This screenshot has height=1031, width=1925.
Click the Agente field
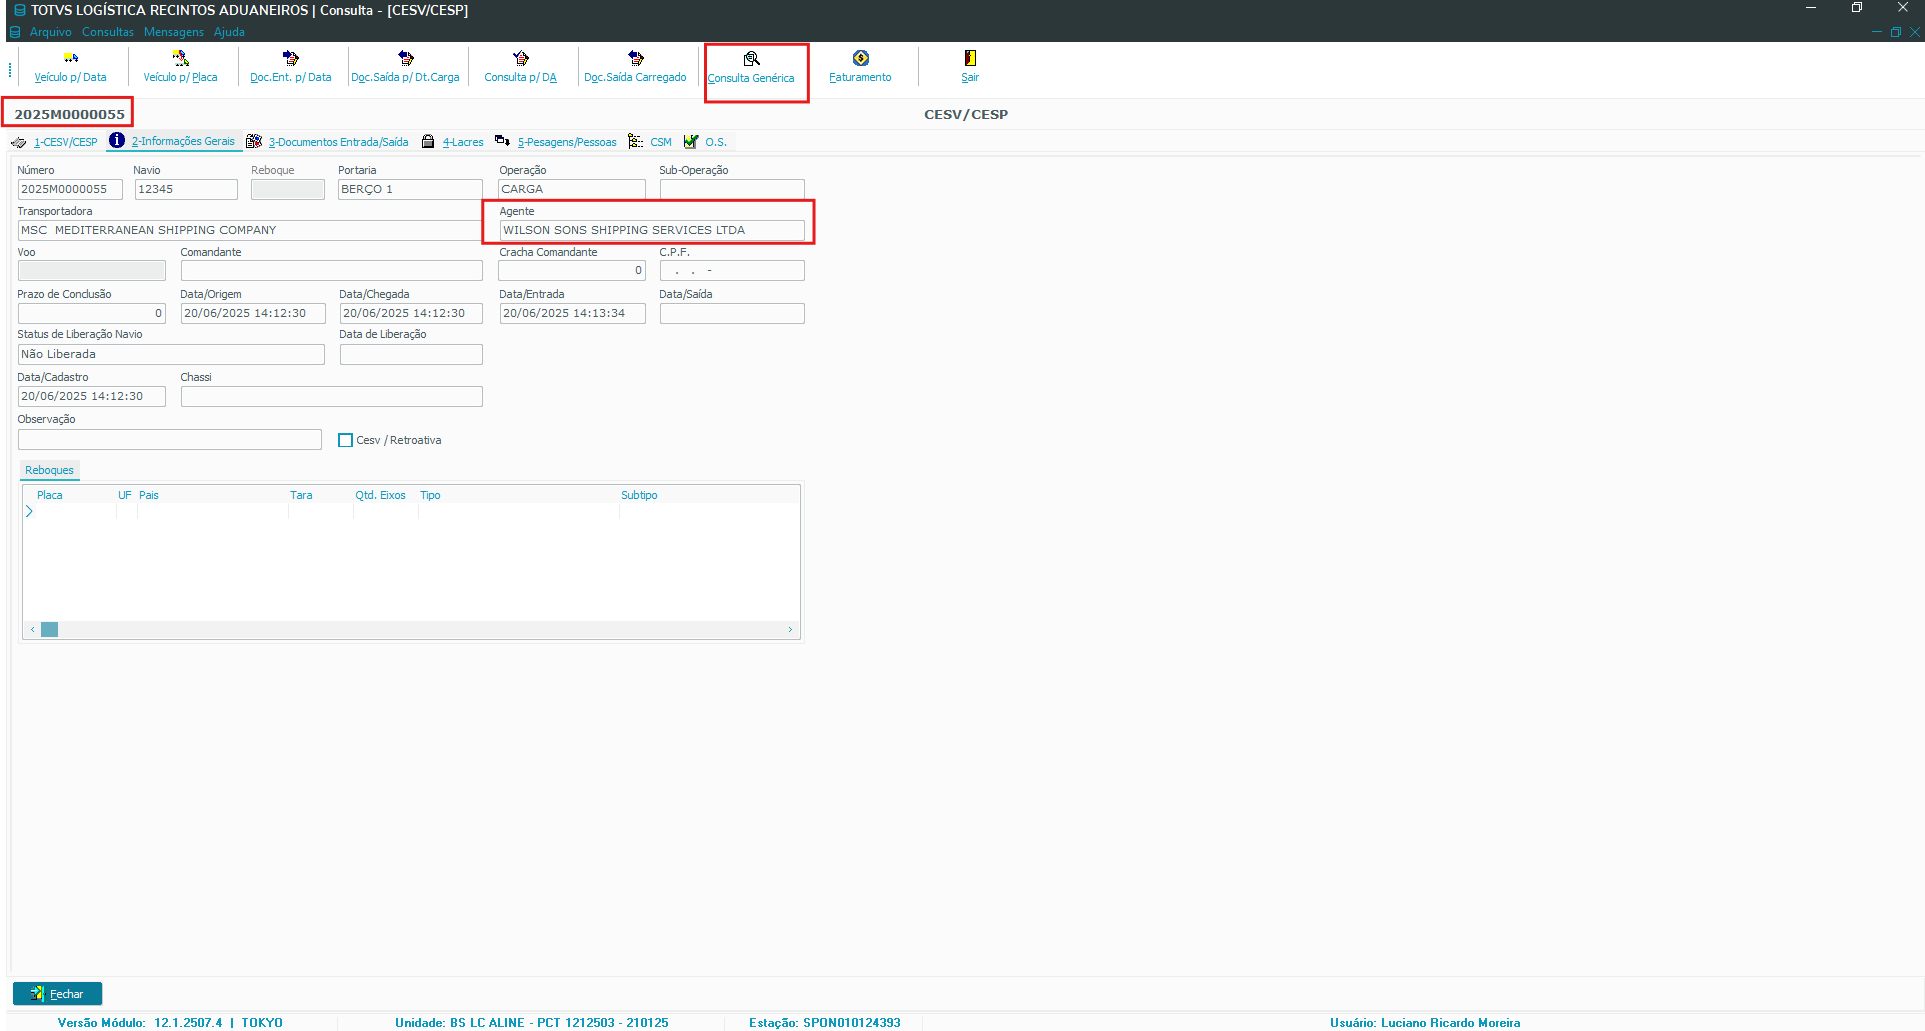point(652,230)
